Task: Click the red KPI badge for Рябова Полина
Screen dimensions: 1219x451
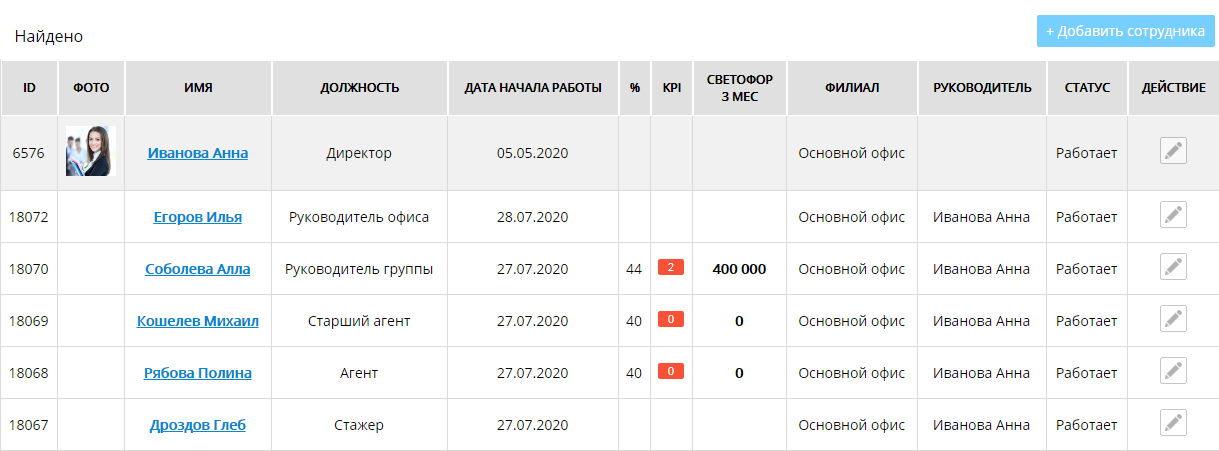Action: pos(670,372)
